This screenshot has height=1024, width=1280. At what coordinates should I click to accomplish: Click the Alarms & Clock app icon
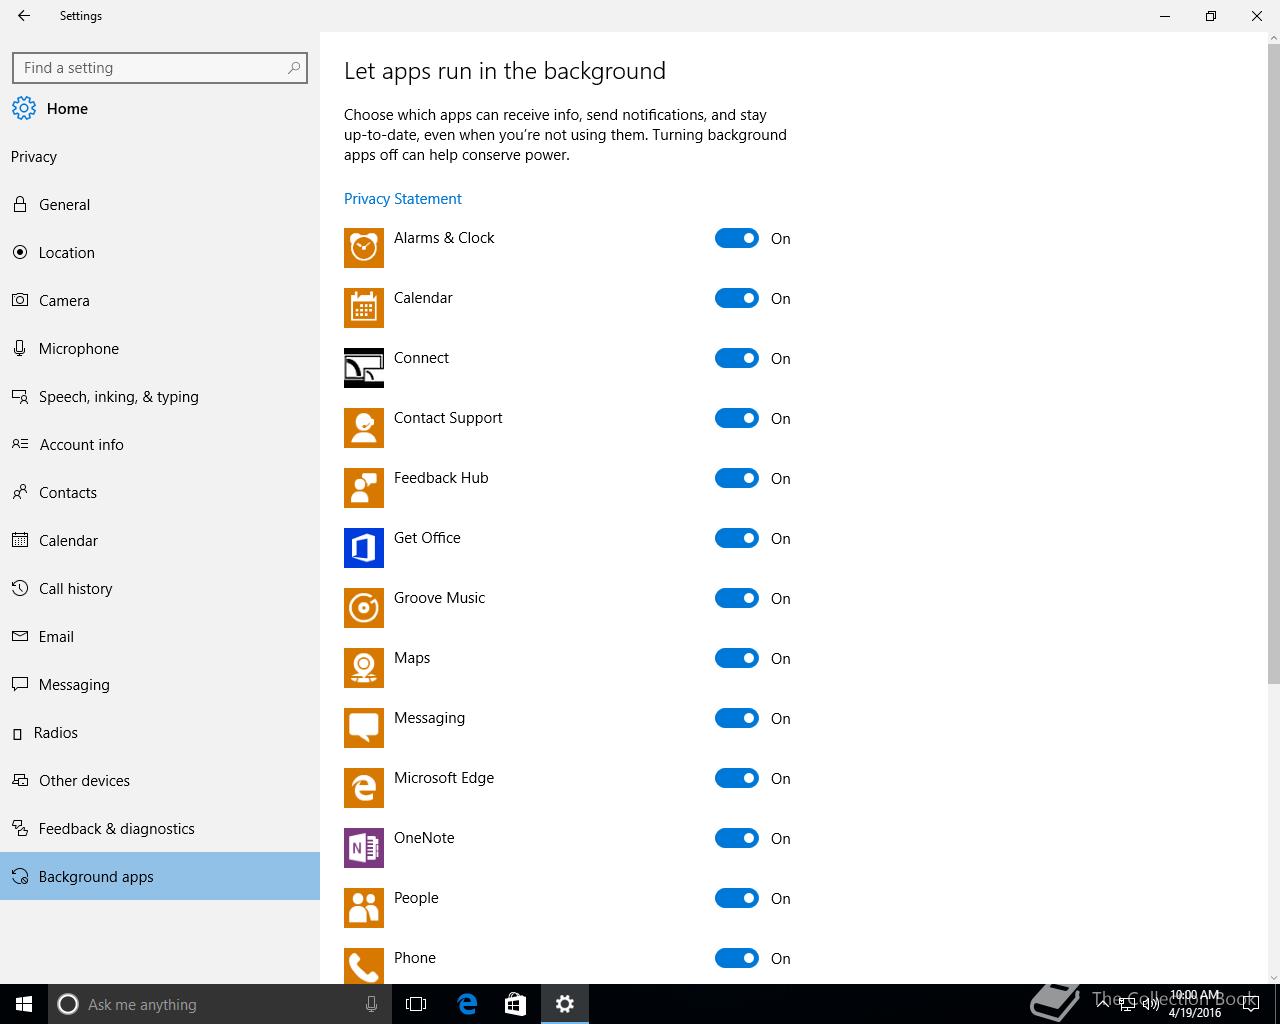pos(364,248)
